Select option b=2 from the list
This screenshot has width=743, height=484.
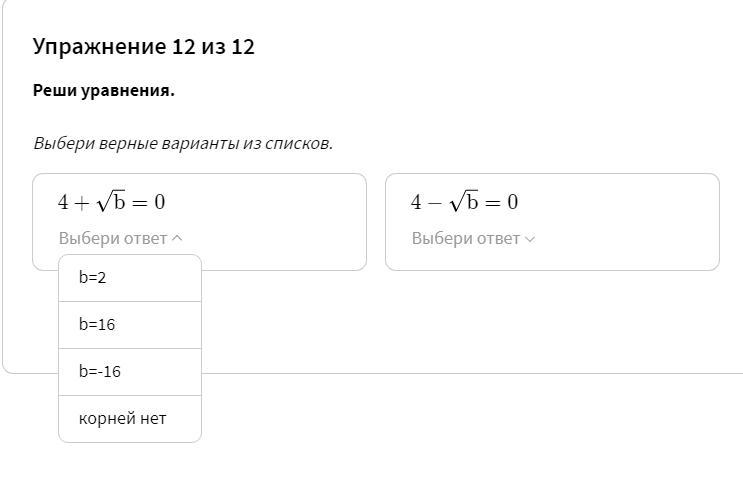[130, 278]
